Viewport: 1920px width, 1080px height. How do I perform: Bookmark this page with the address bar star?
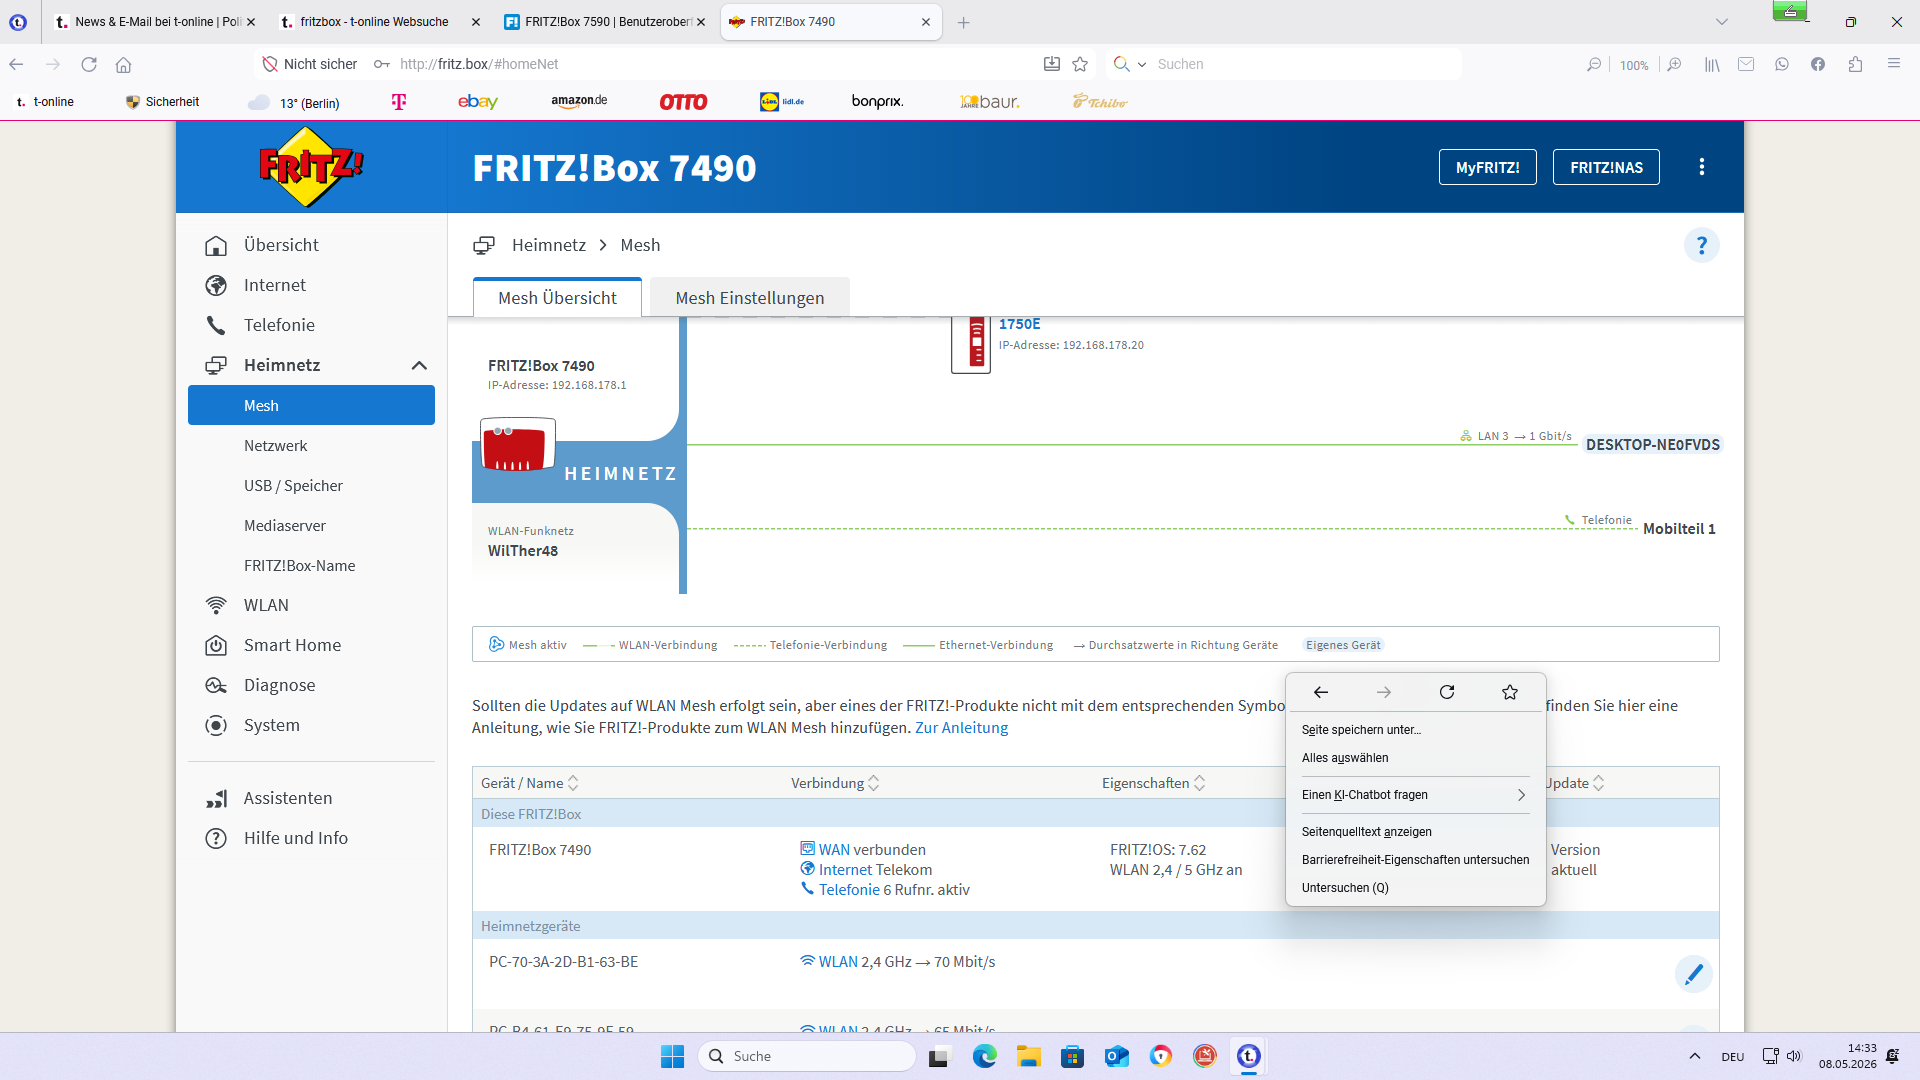pyautogui.click(x=1080, y=64)
